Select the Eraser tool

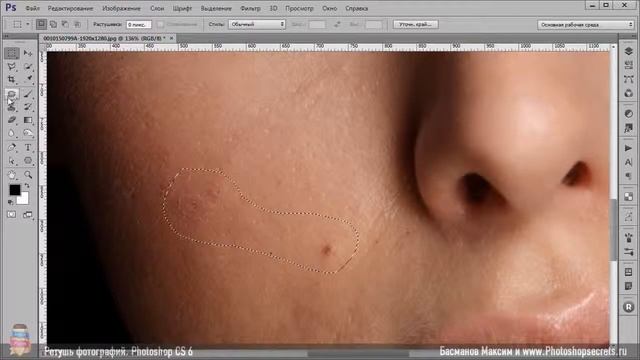12,120
